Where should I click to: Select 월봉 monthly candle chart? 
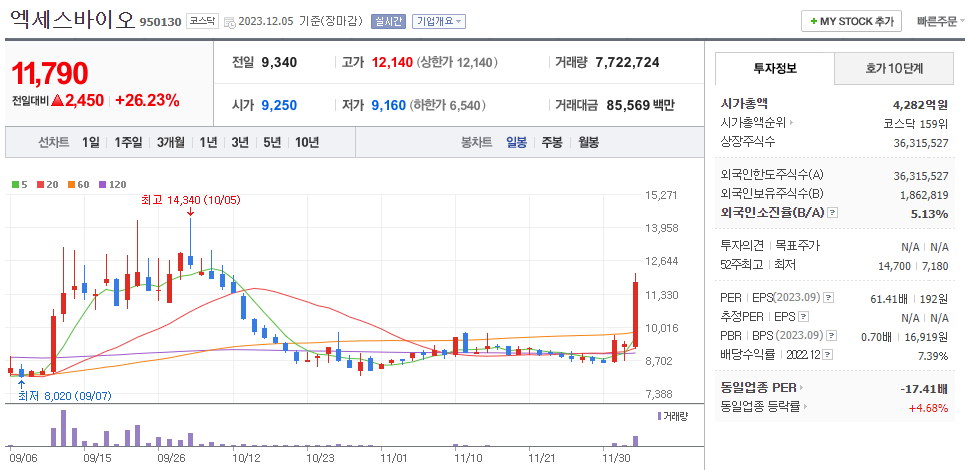coord(588,143)
